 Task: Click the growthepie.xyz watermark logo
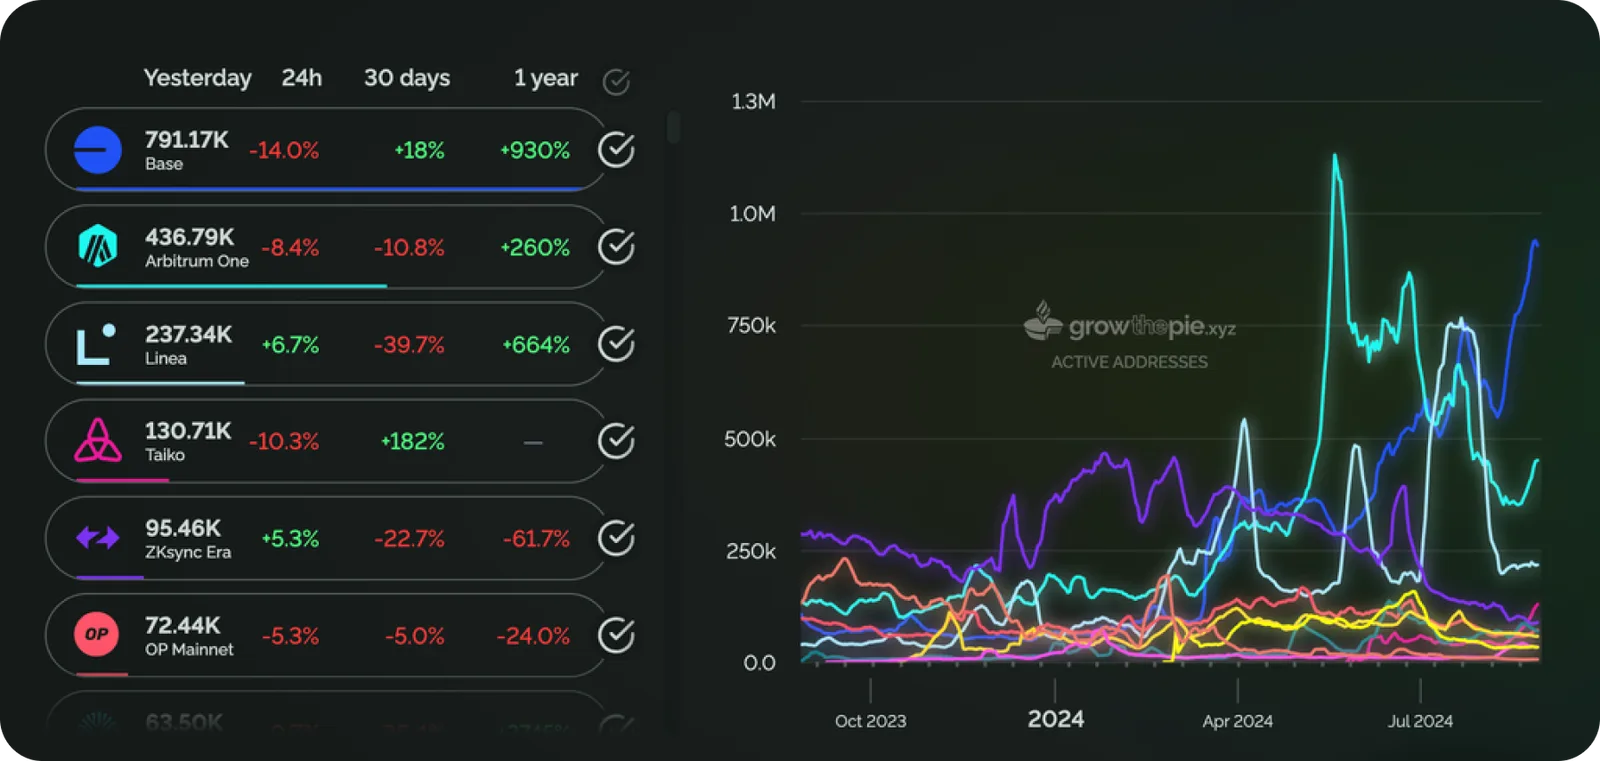[1130, 325]
